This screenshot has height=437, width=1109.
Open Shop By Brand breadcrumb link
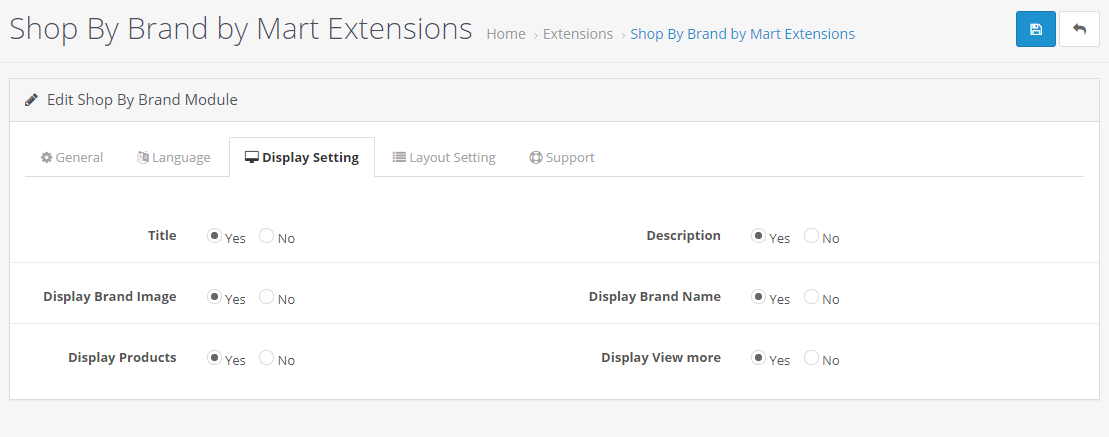click(743, 34)
